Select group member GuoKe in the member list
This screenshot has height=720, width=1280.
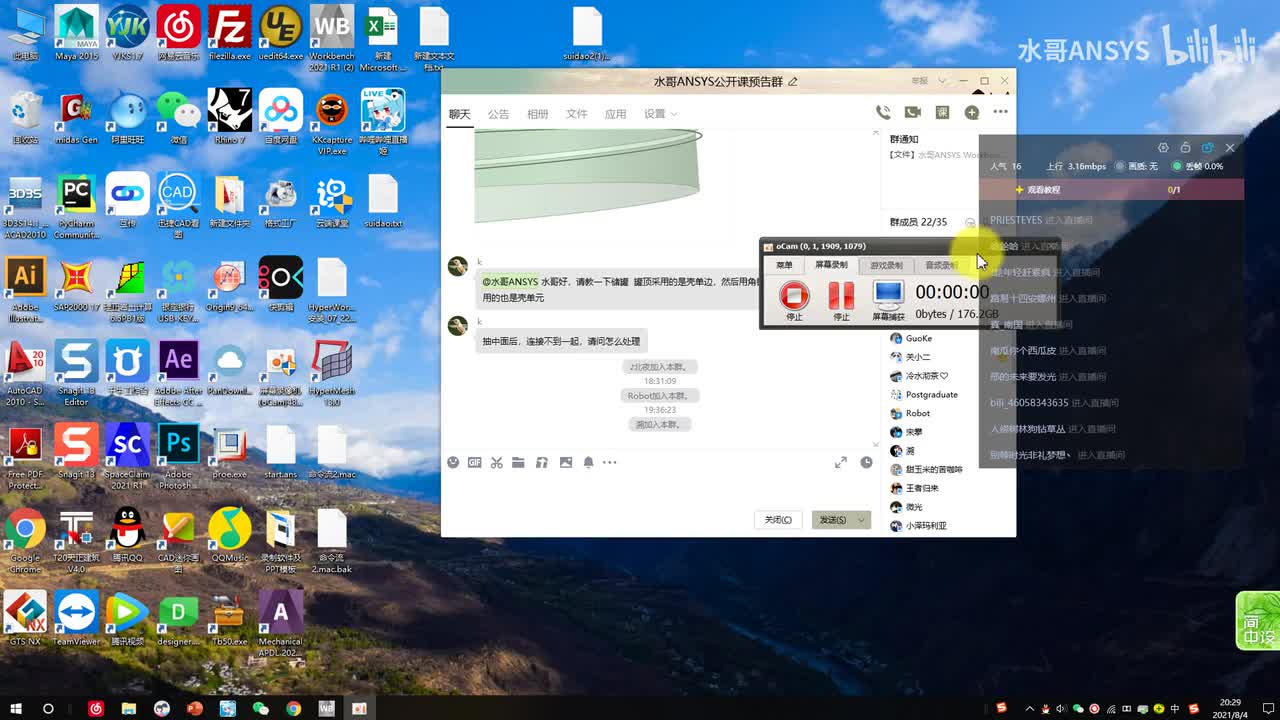(x=911, y=339)
